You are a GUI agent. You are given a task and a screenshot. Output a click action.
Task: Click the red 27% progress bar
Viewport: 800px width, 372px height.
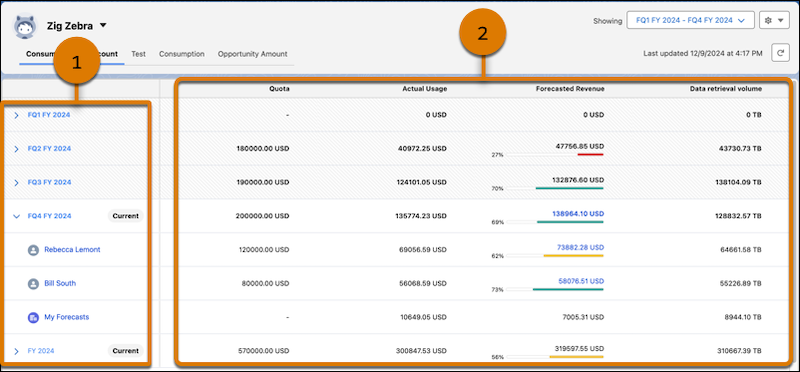(590, 154)
